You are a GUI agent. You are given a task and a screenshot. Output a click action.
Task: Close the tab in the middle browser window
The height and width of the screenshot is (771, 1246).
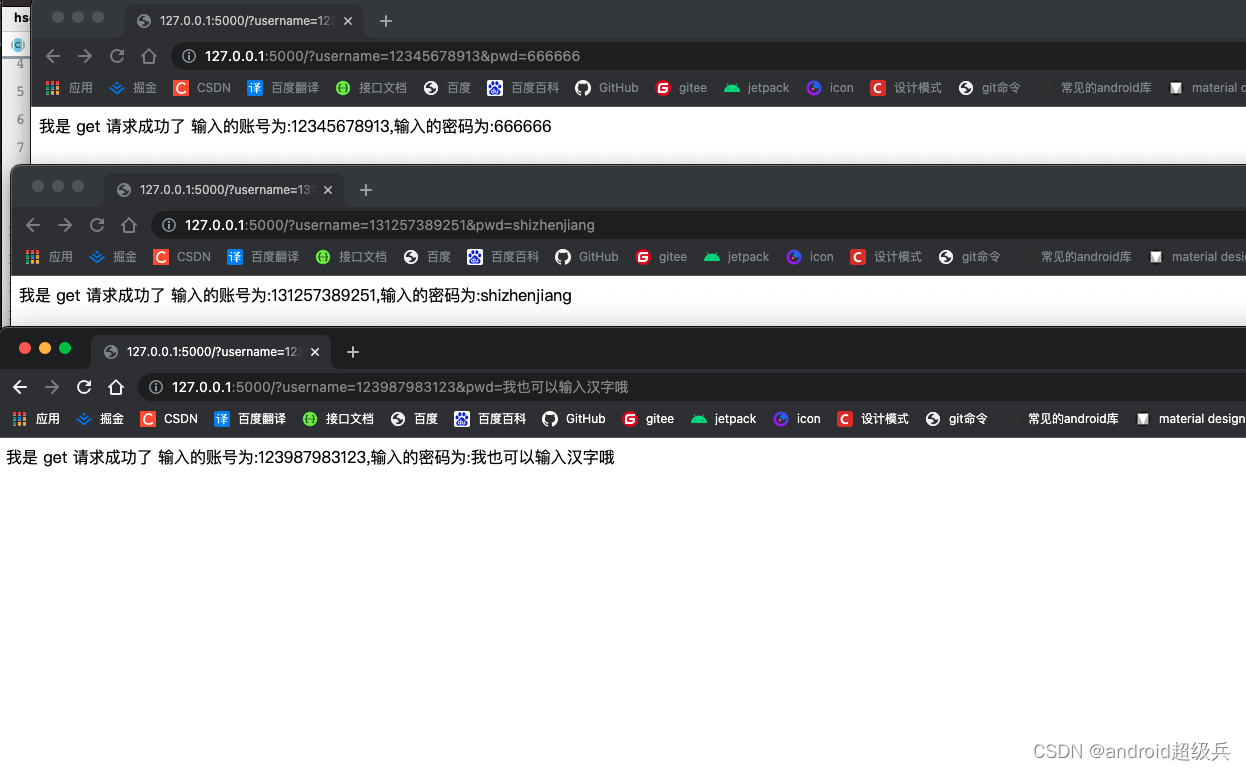[328, 190]
